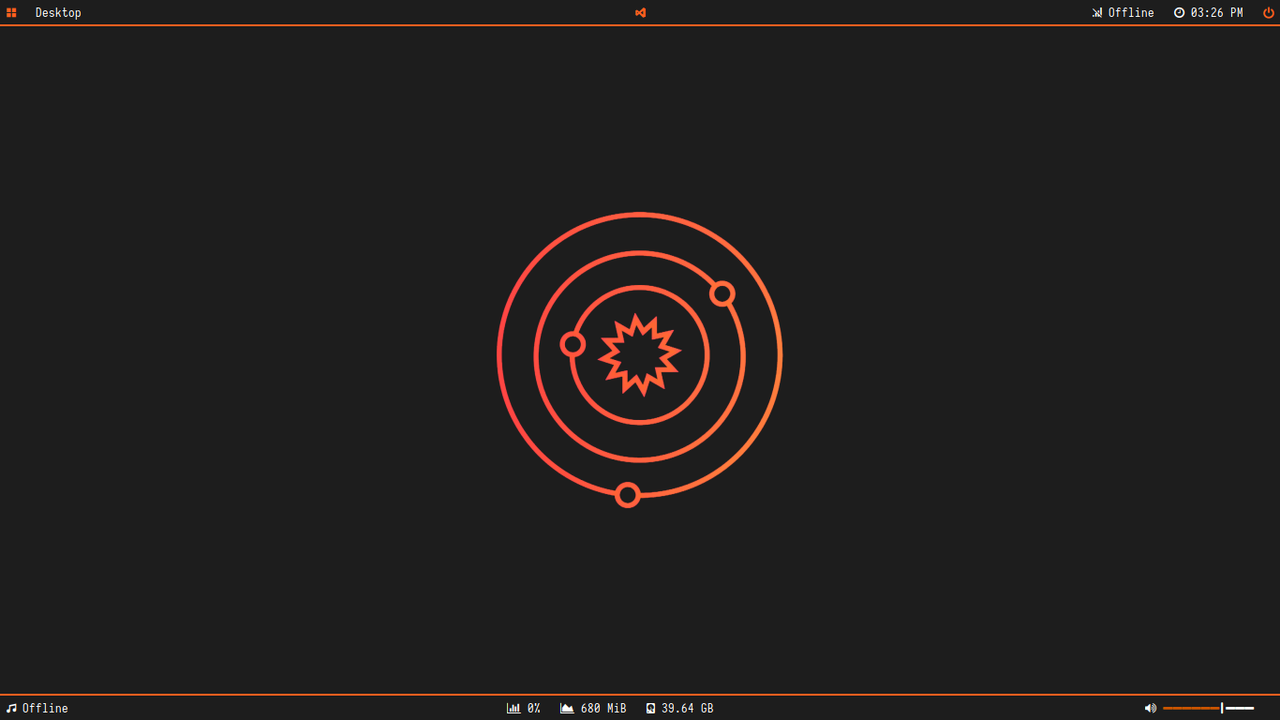Open the 680 MiB memory readout
Image resolution: width=1280 pixels, height=720 pixels.
point(603,708)
